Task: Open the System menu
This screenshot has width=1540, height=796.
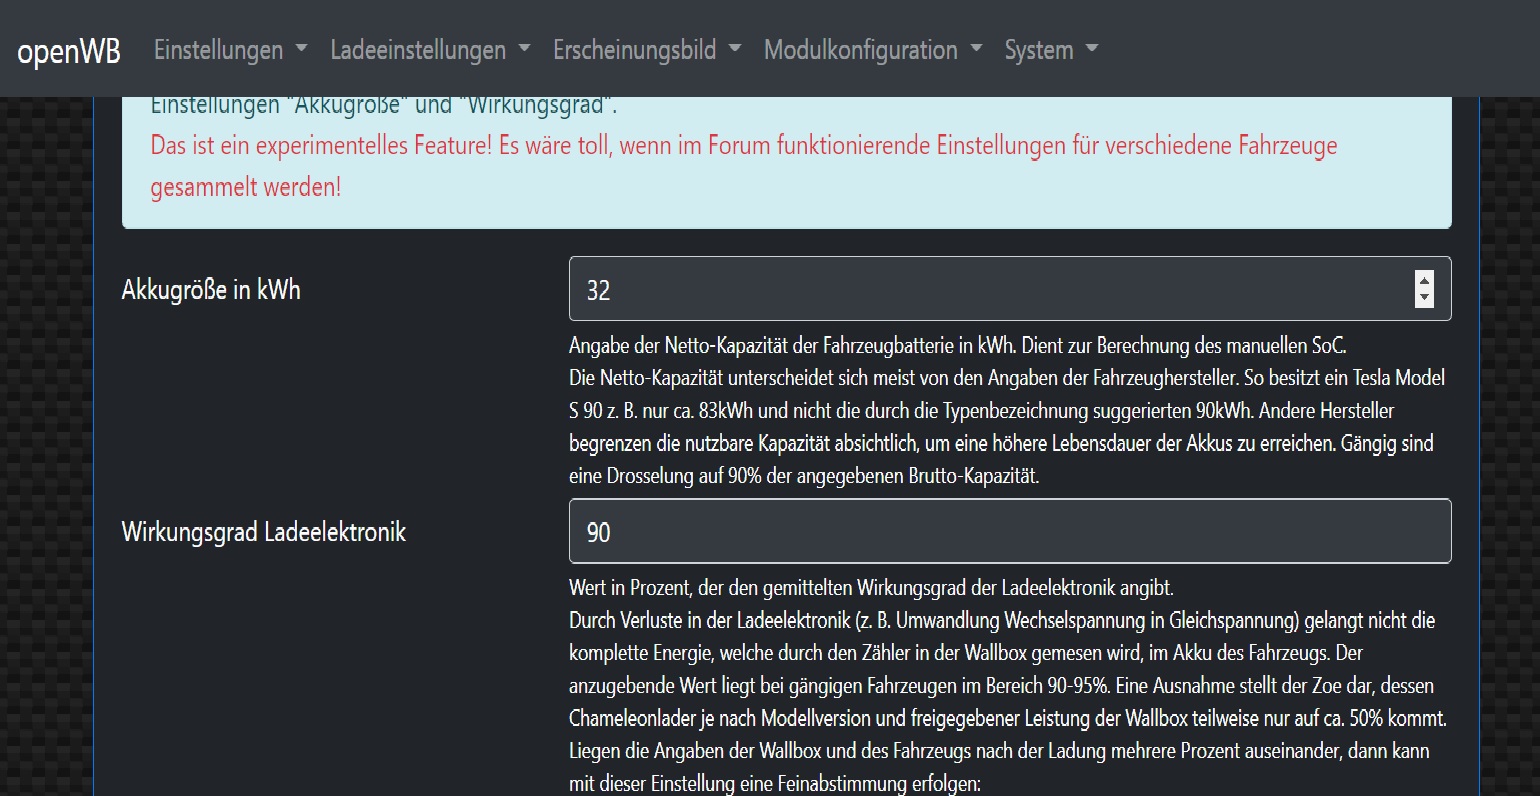Action: click(1038, 50)
